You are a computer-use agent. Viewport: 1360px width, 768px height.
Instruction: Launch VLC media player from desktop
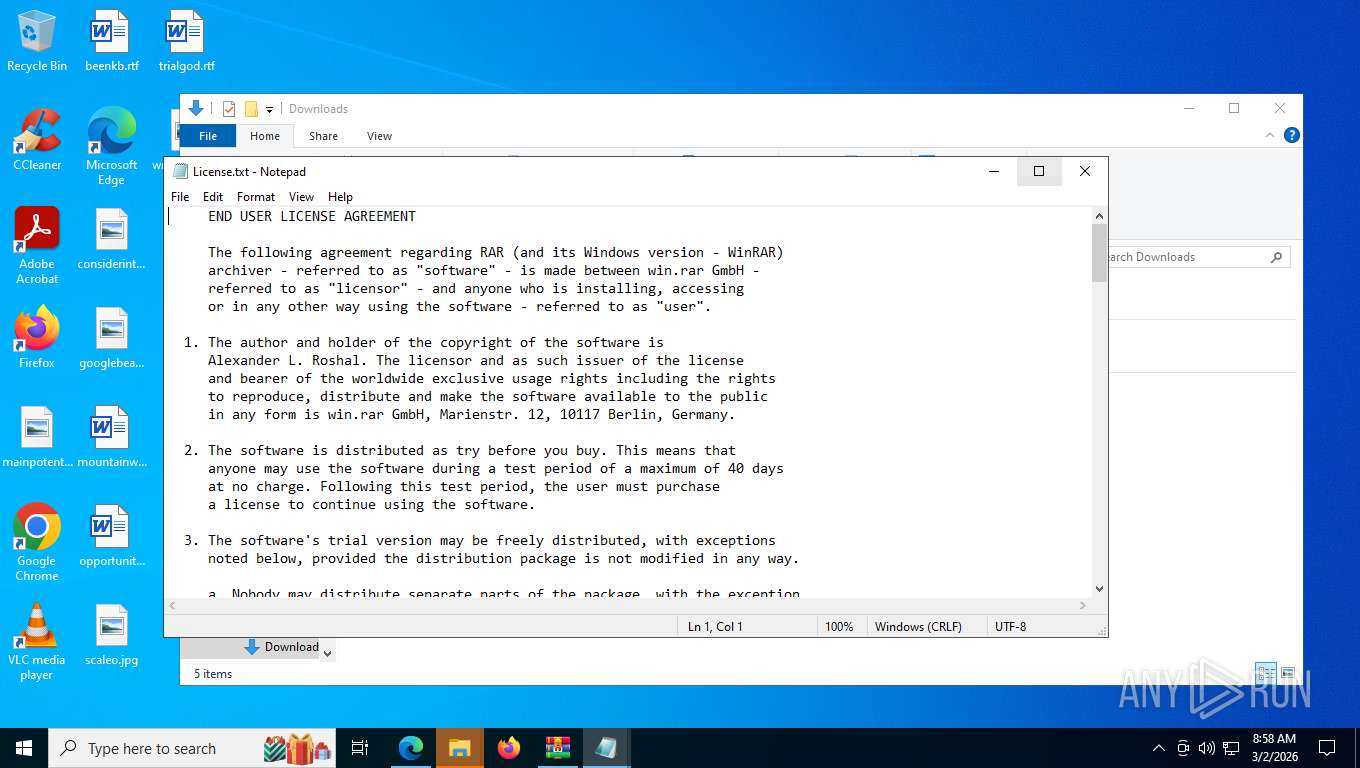tap(37, 642)
